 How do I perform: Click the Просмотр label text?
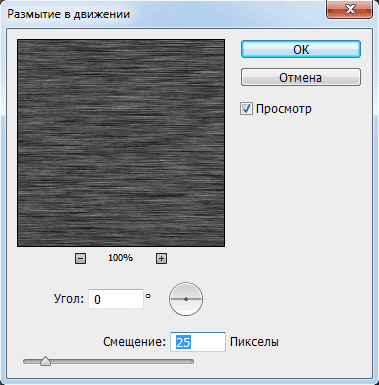284,109
